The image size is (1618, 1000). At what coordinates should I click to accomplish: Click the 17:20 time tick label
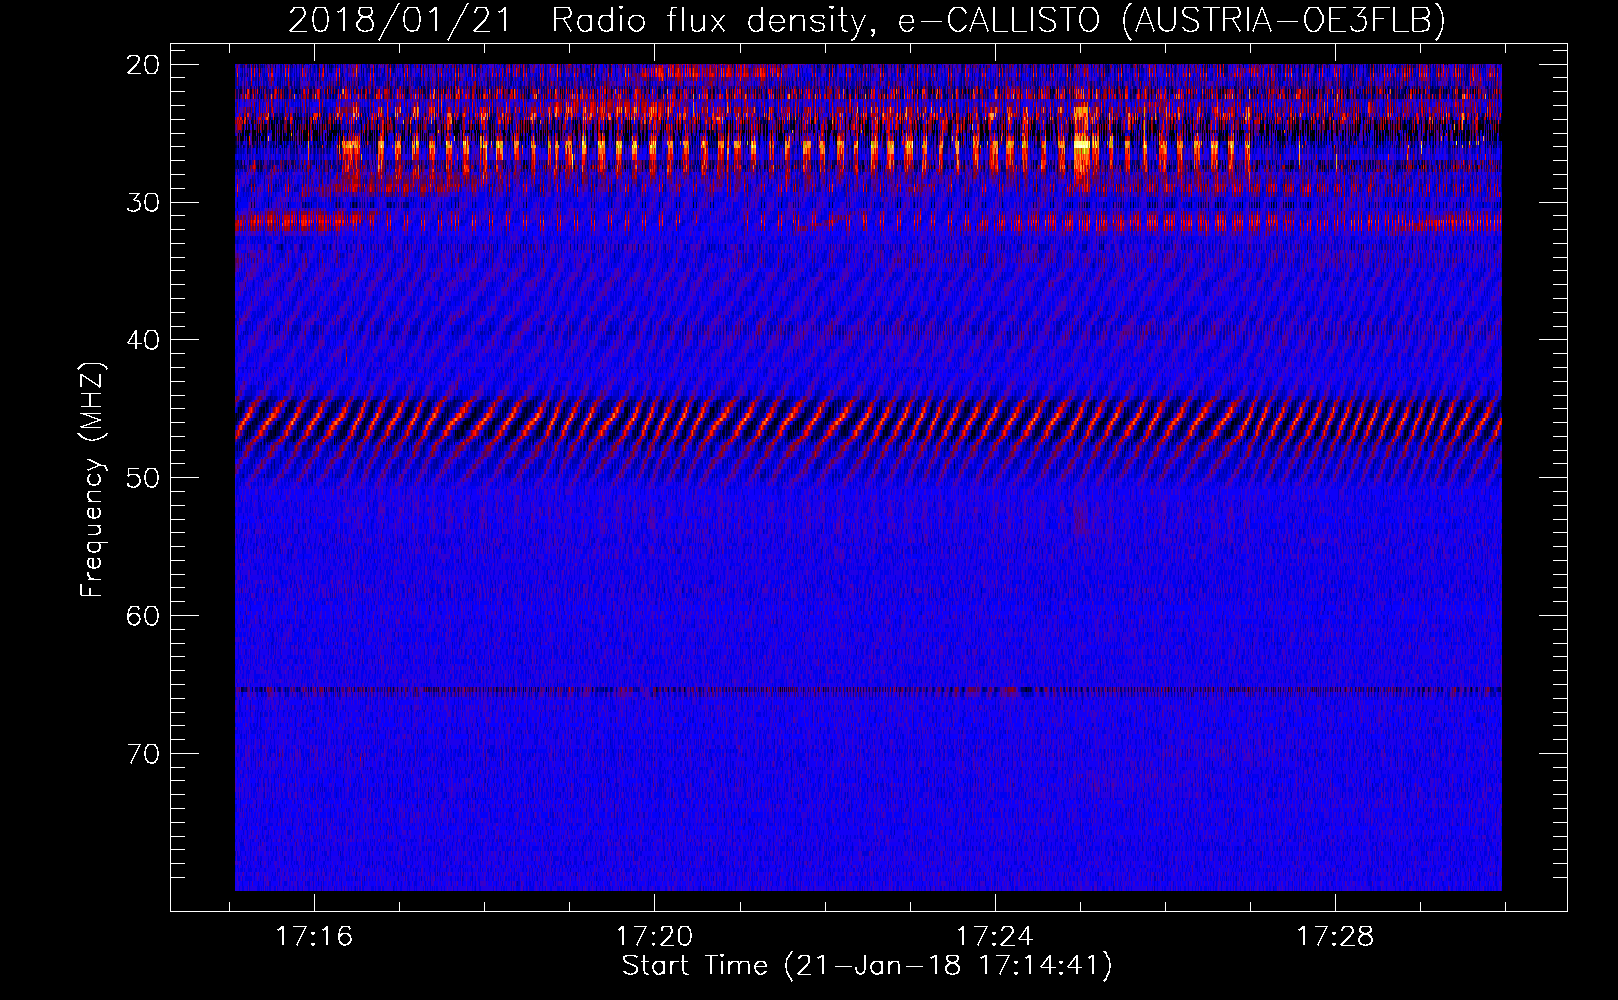[654, 937]
